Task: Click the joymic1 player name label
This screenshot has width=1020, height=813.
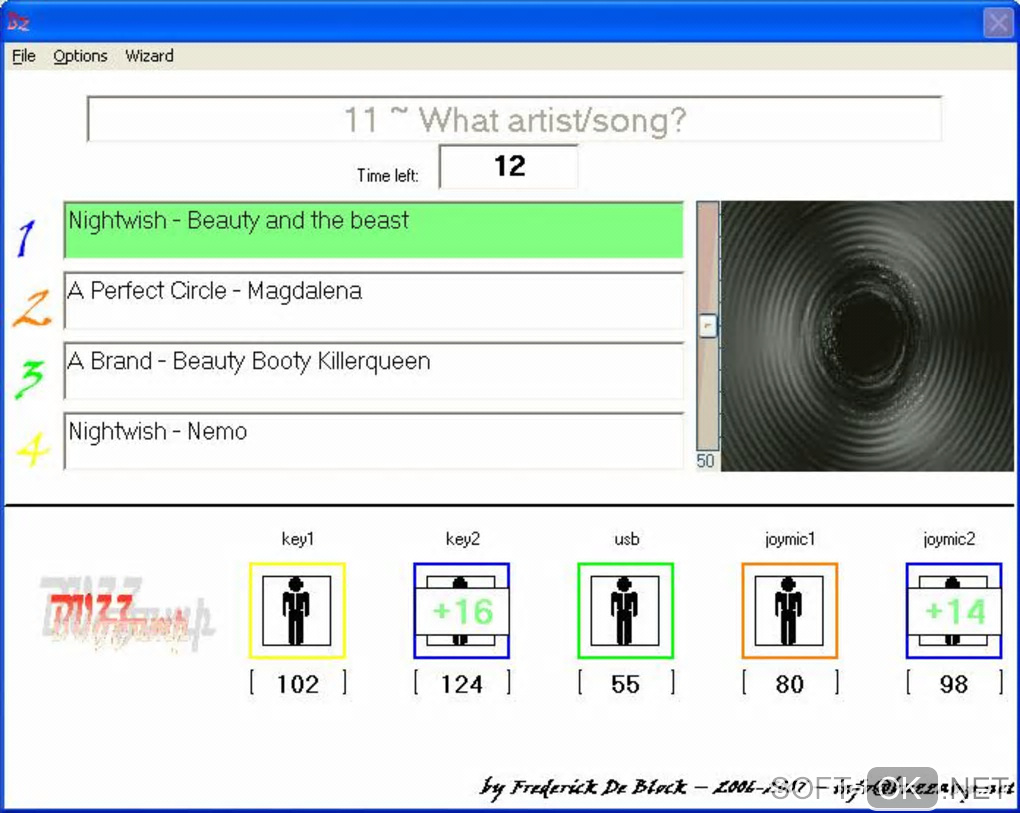Action: point(790,539)
